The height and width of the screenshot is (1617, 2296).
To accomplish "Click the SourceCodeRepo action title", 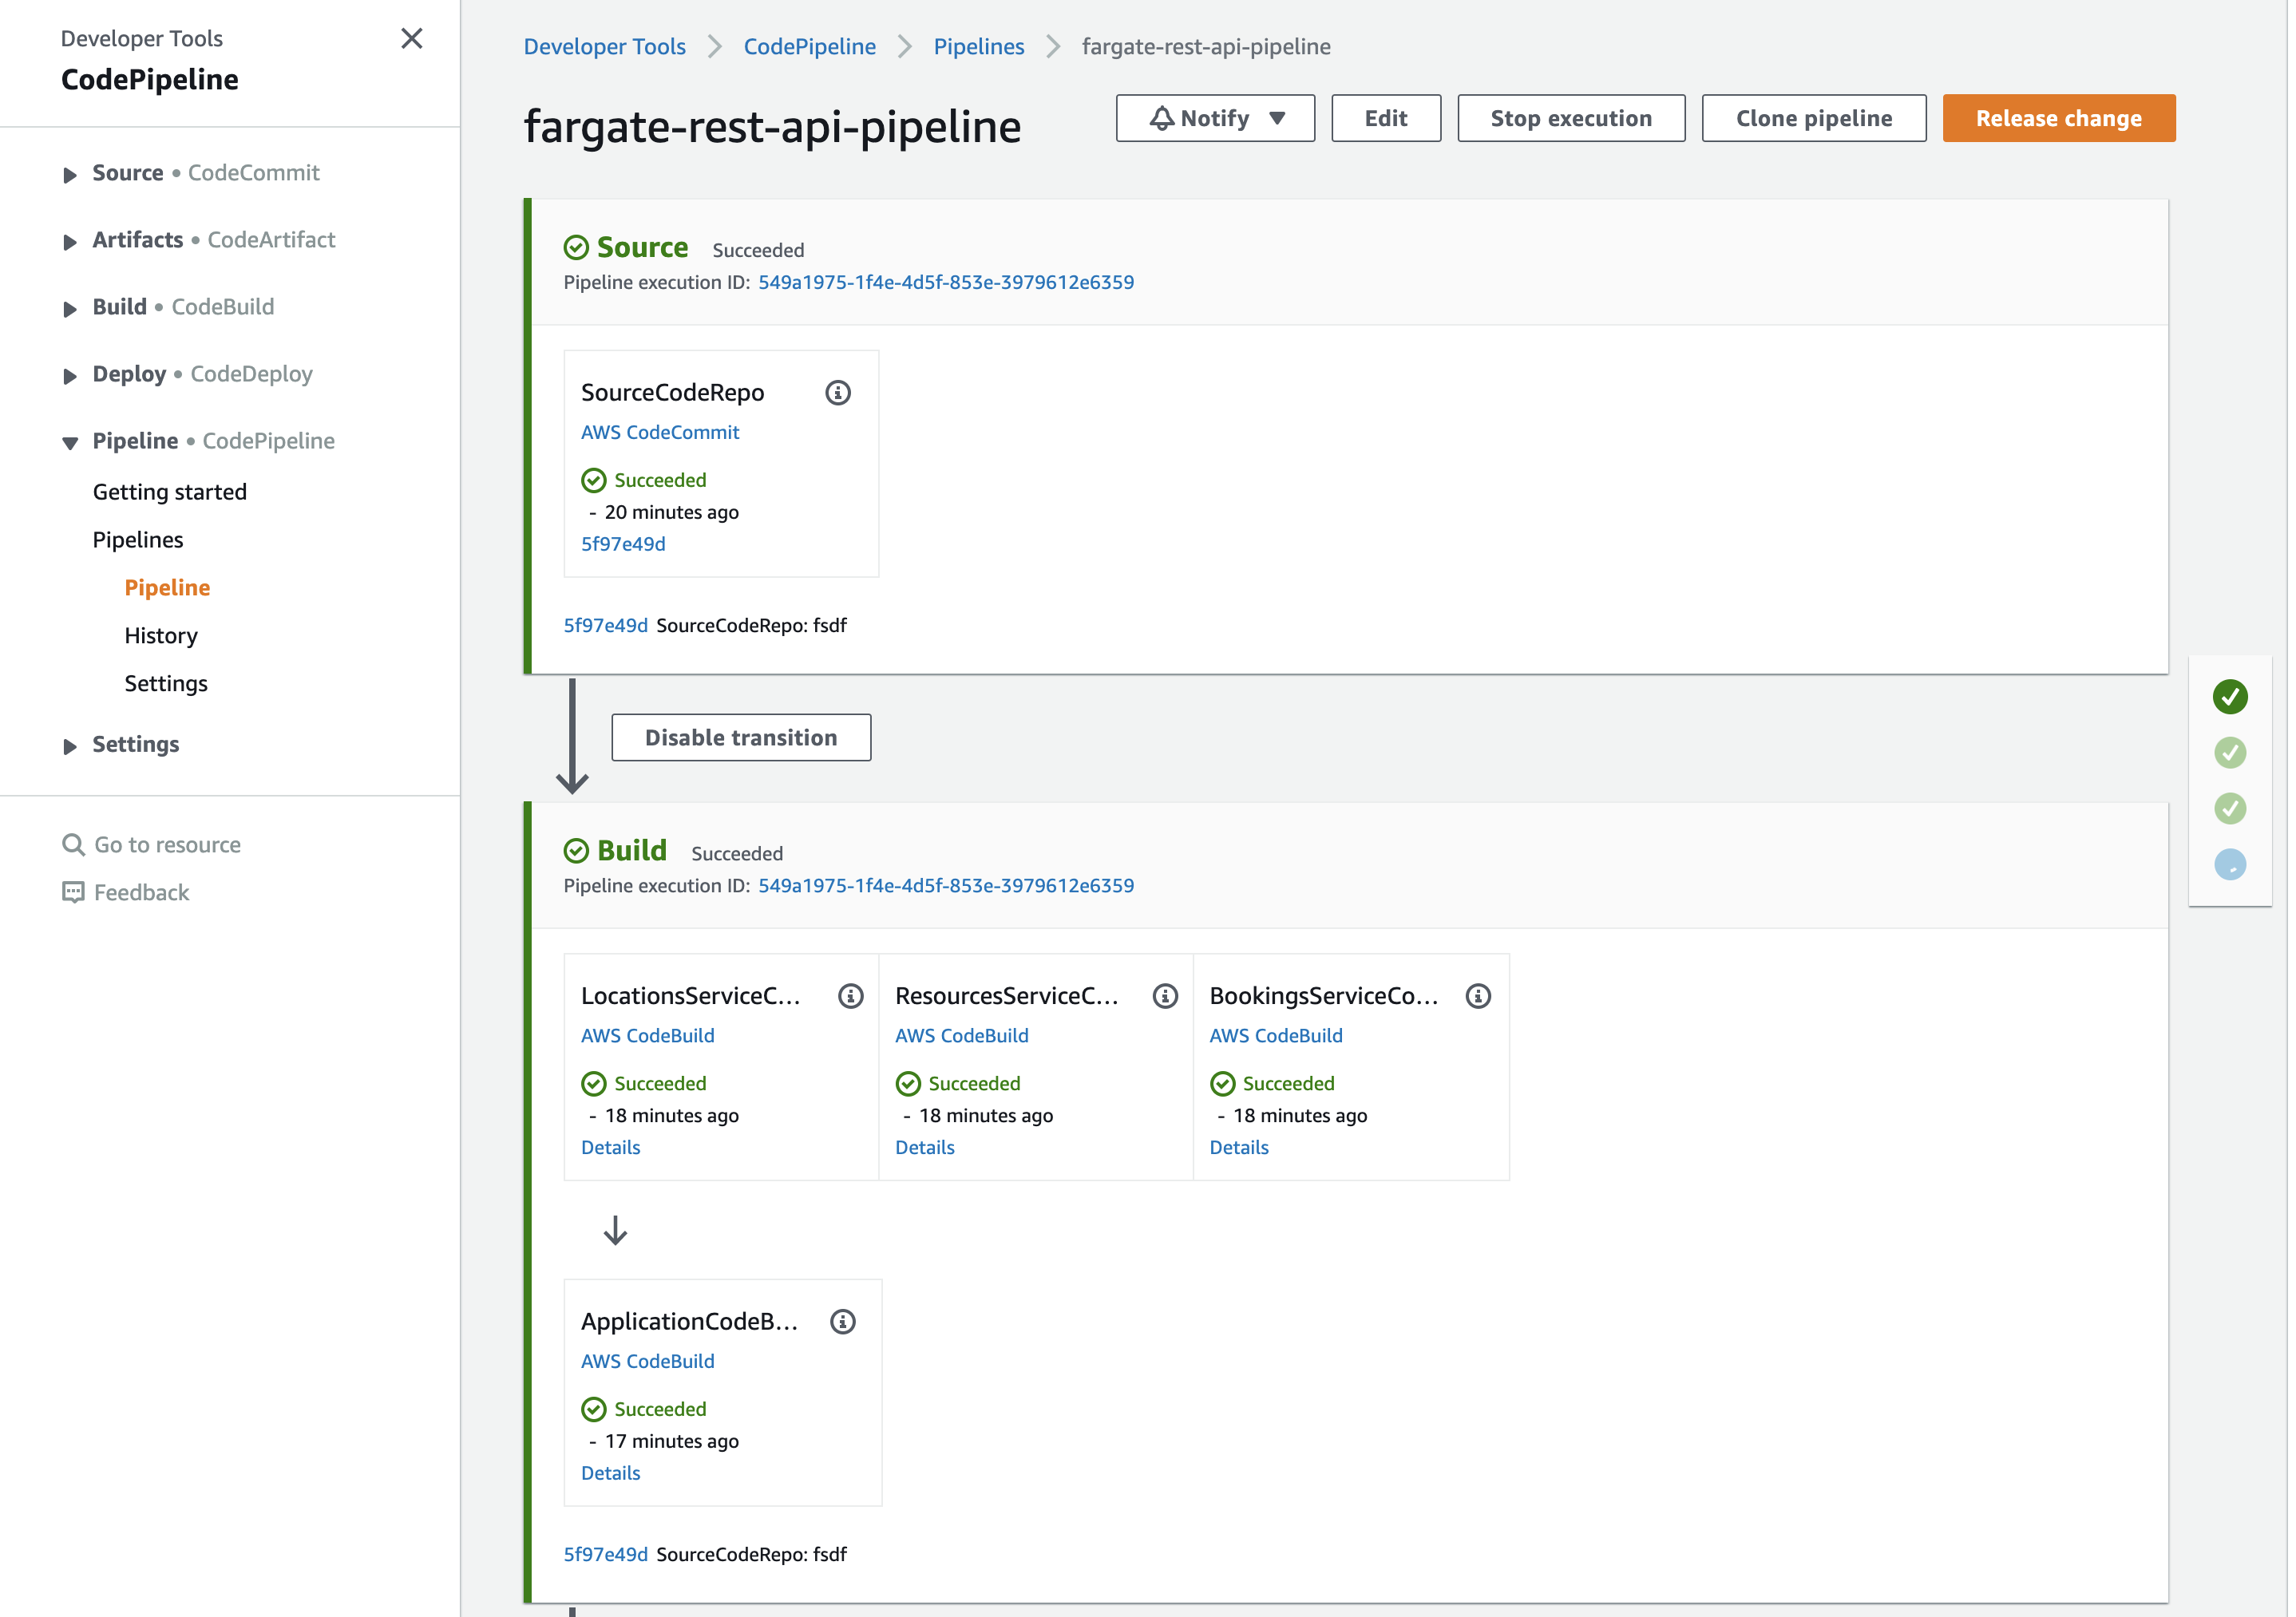I will point(672,392).
